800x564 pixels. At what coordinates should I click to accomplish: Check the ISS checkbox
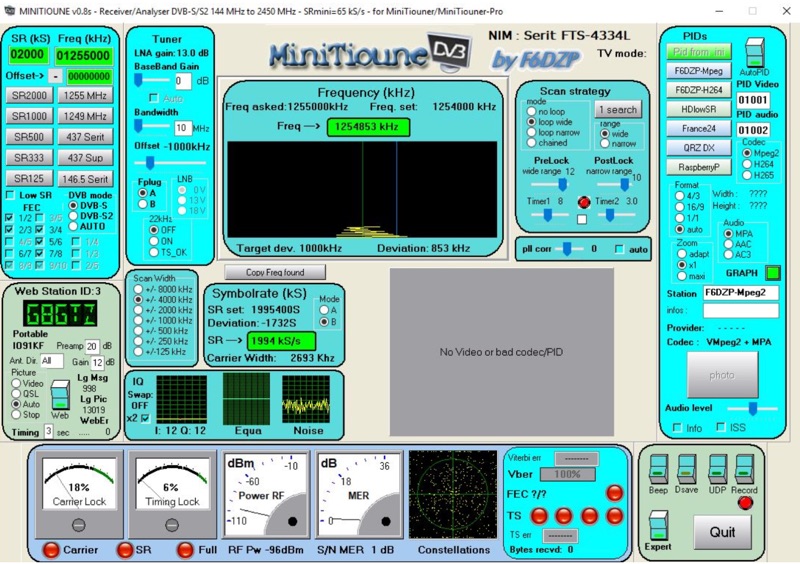(721, 427)
